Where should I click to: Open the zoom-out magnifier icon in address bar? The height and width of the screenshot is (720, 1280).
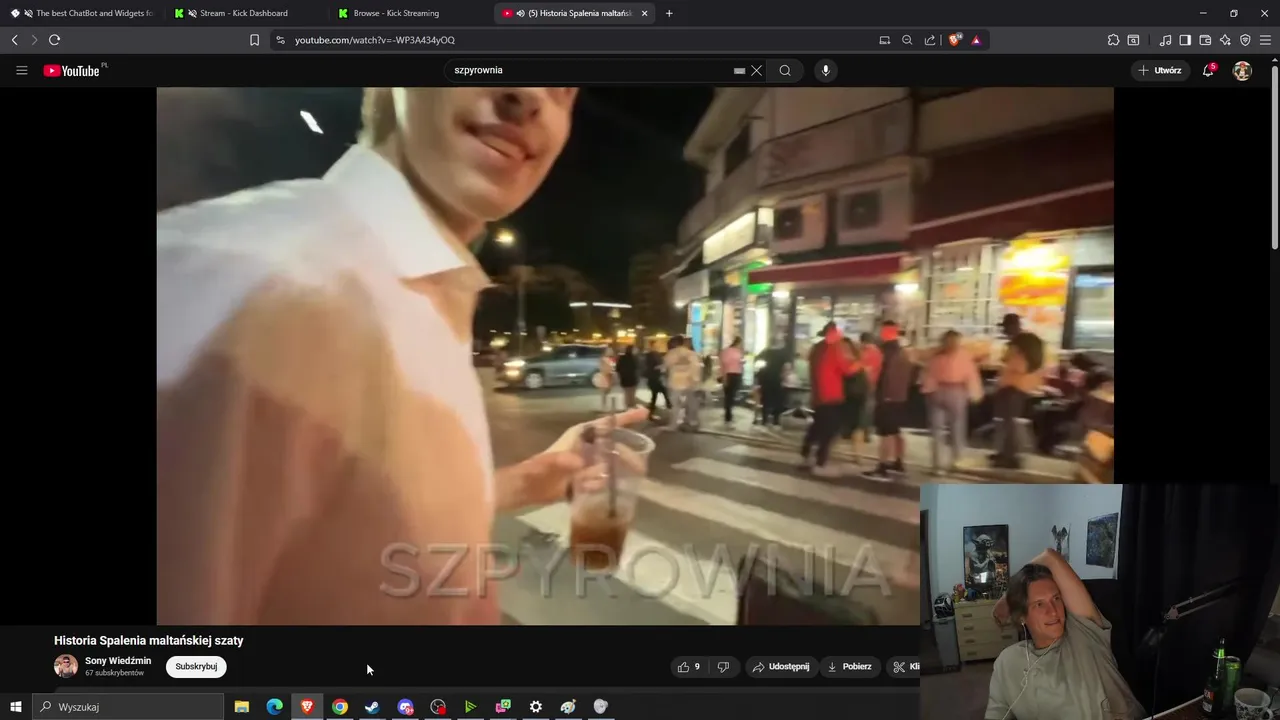tap(907, 40)
